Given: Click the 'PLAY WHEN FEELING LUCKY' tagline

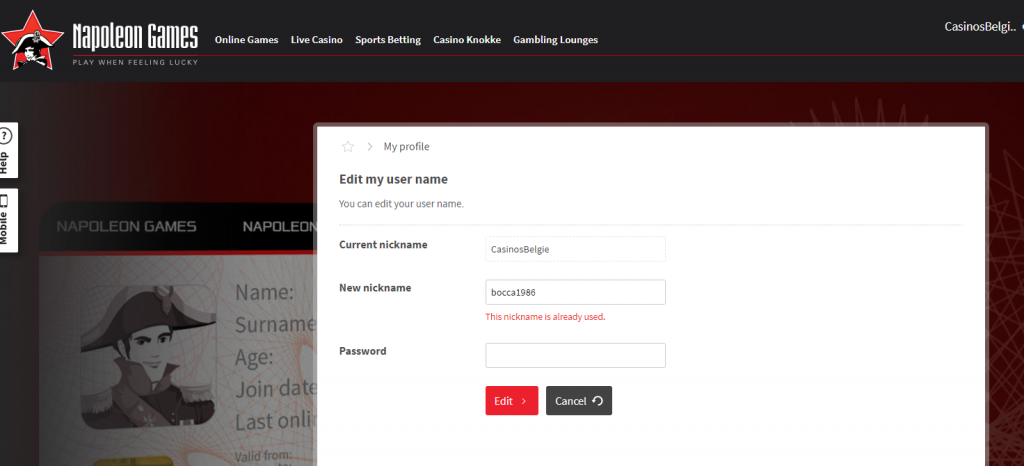Looking at the screenshot, I should [135, 63].
